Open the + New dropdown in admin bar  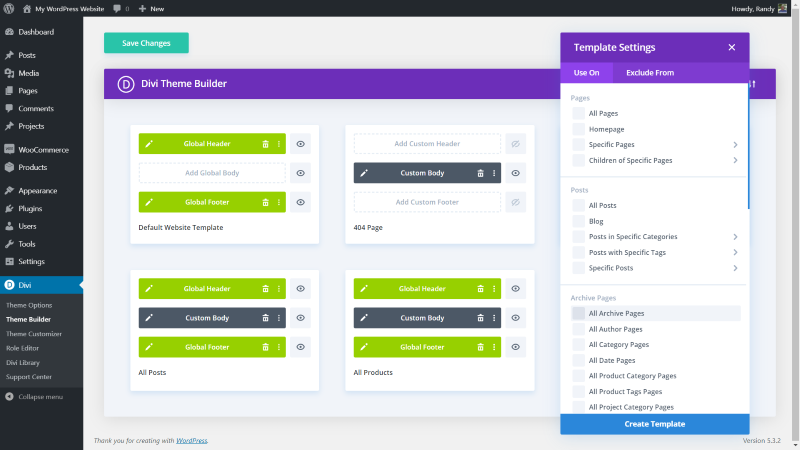[x=152, y=9]
